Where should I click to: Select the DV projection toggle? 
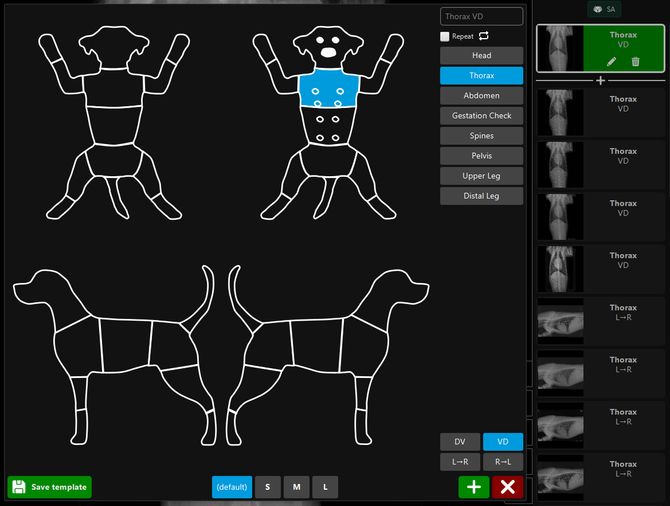pos(460,441)
